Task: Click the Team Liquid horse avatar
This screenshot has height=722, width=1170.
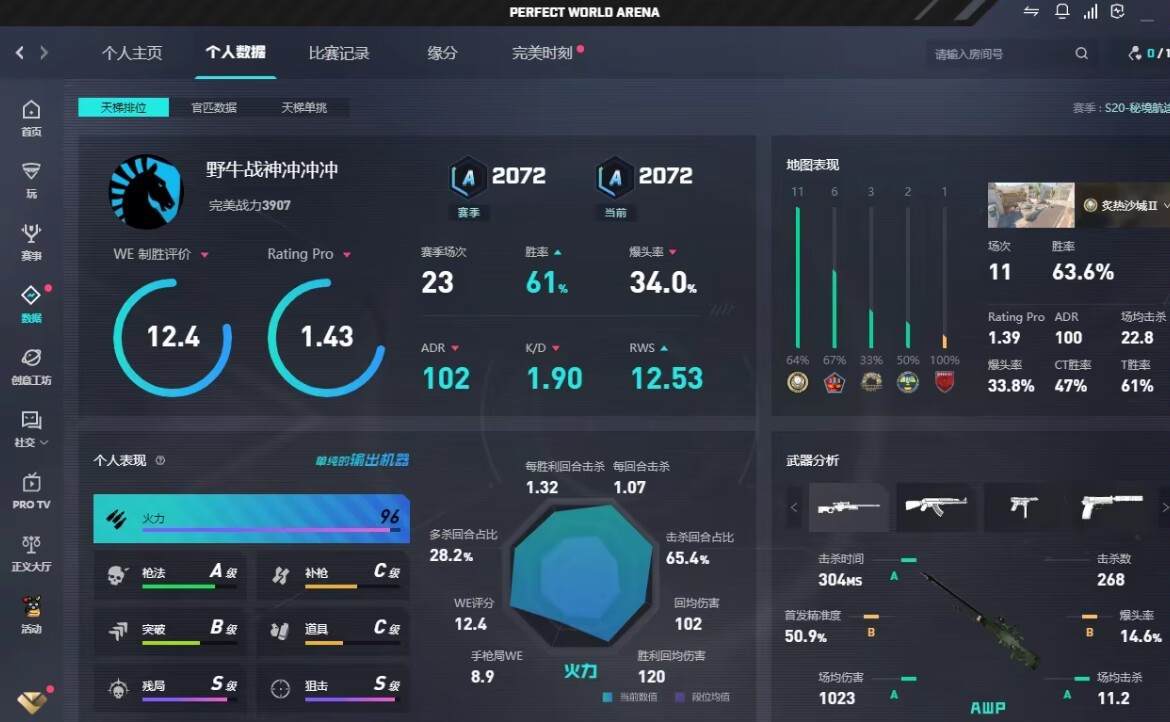Action: click(x=146, y=192)
